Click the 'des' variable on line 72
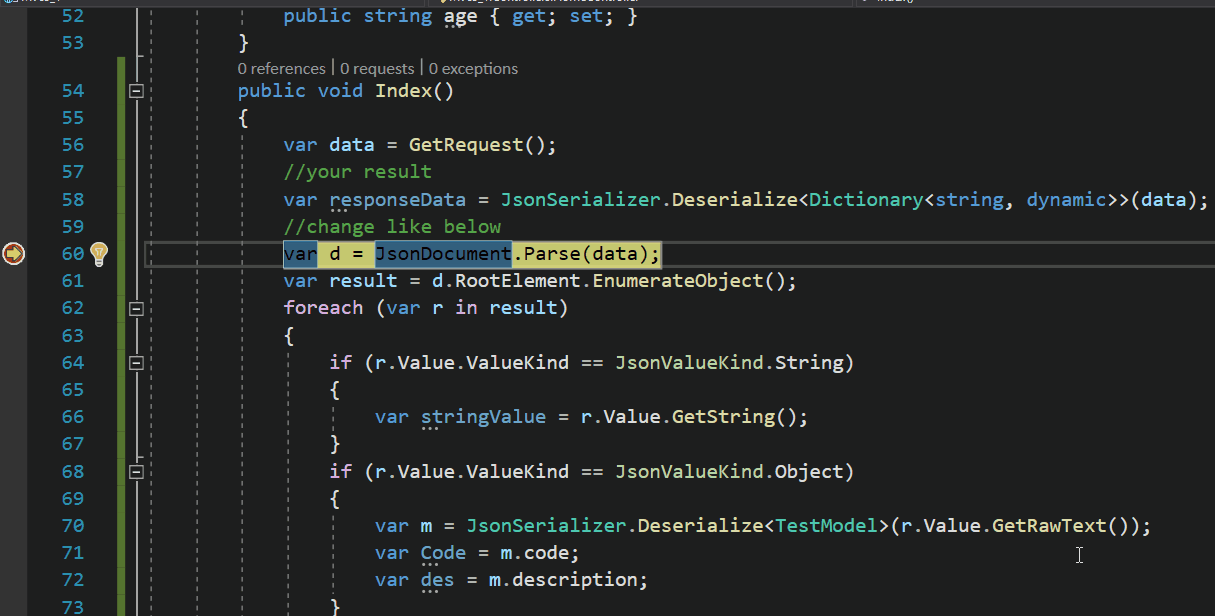 click(437, 580)
